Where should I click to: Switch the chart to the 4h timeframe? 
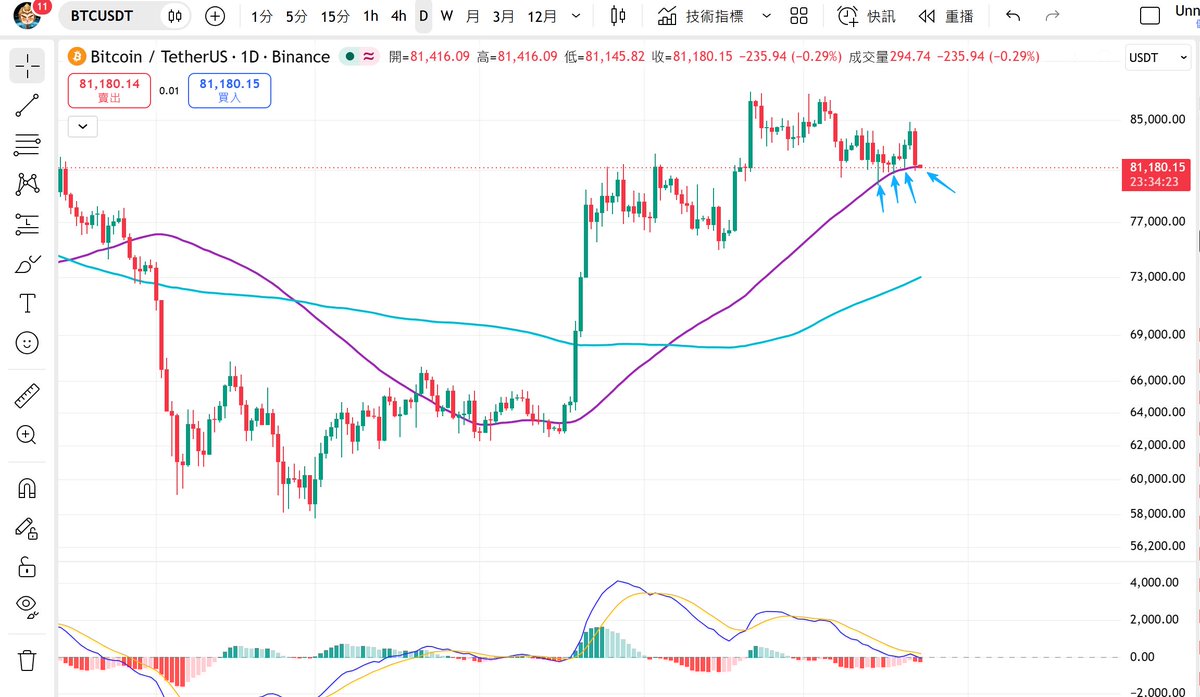click(x=399, y=16)
